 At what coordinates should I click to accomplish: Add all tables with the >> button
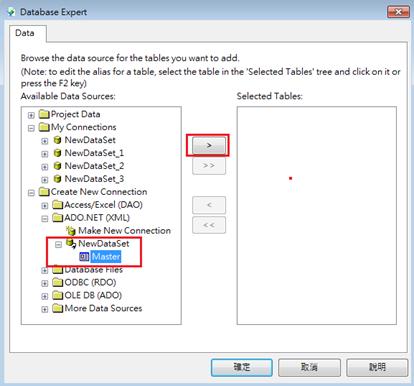(209, 166)
